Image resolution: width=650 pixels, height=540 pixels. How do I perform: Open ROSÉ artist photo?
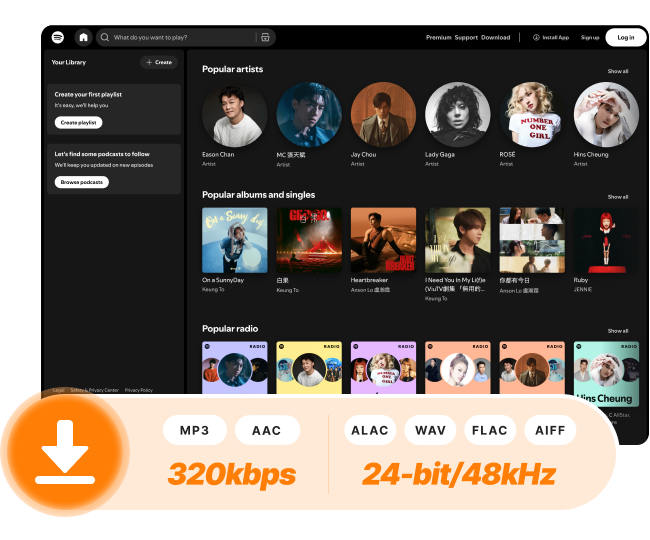532,115
